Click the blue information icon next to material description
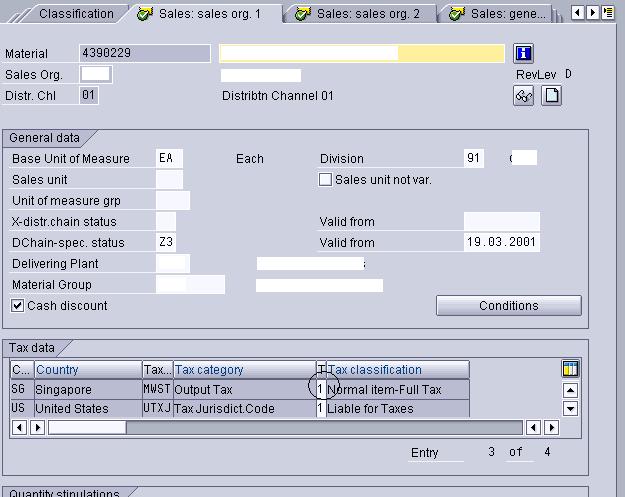This screenshot has width=625, height=497. [x=523, y=53]
